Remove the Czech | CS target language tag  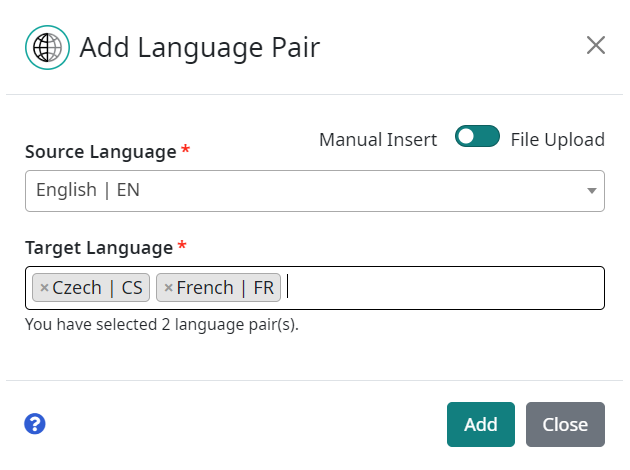[44, 288]
